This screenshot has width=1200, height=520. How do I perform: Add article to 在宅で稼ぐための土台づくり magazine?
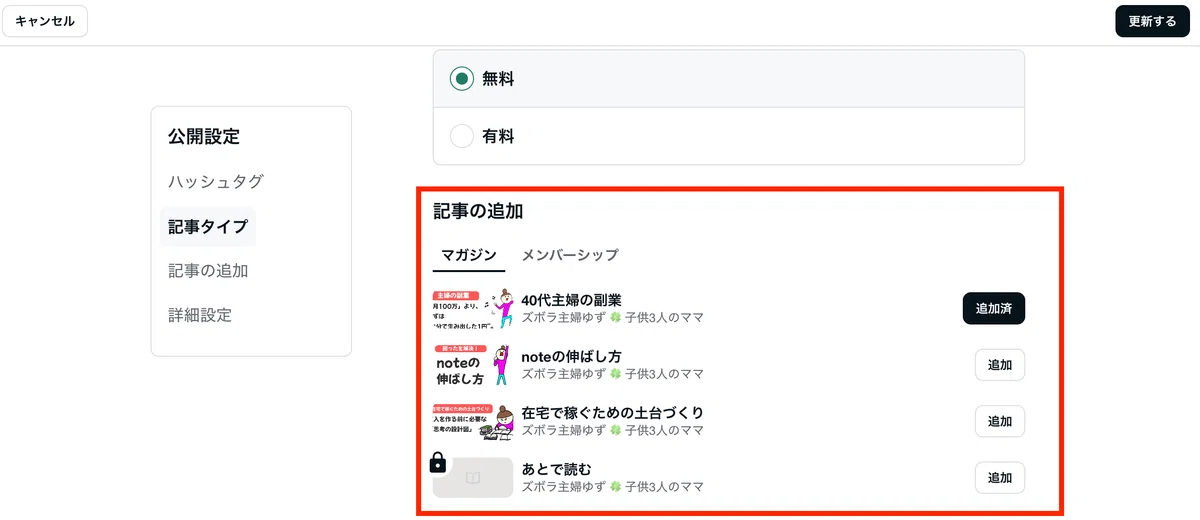pyautogui.click(x=1000, y=421)
